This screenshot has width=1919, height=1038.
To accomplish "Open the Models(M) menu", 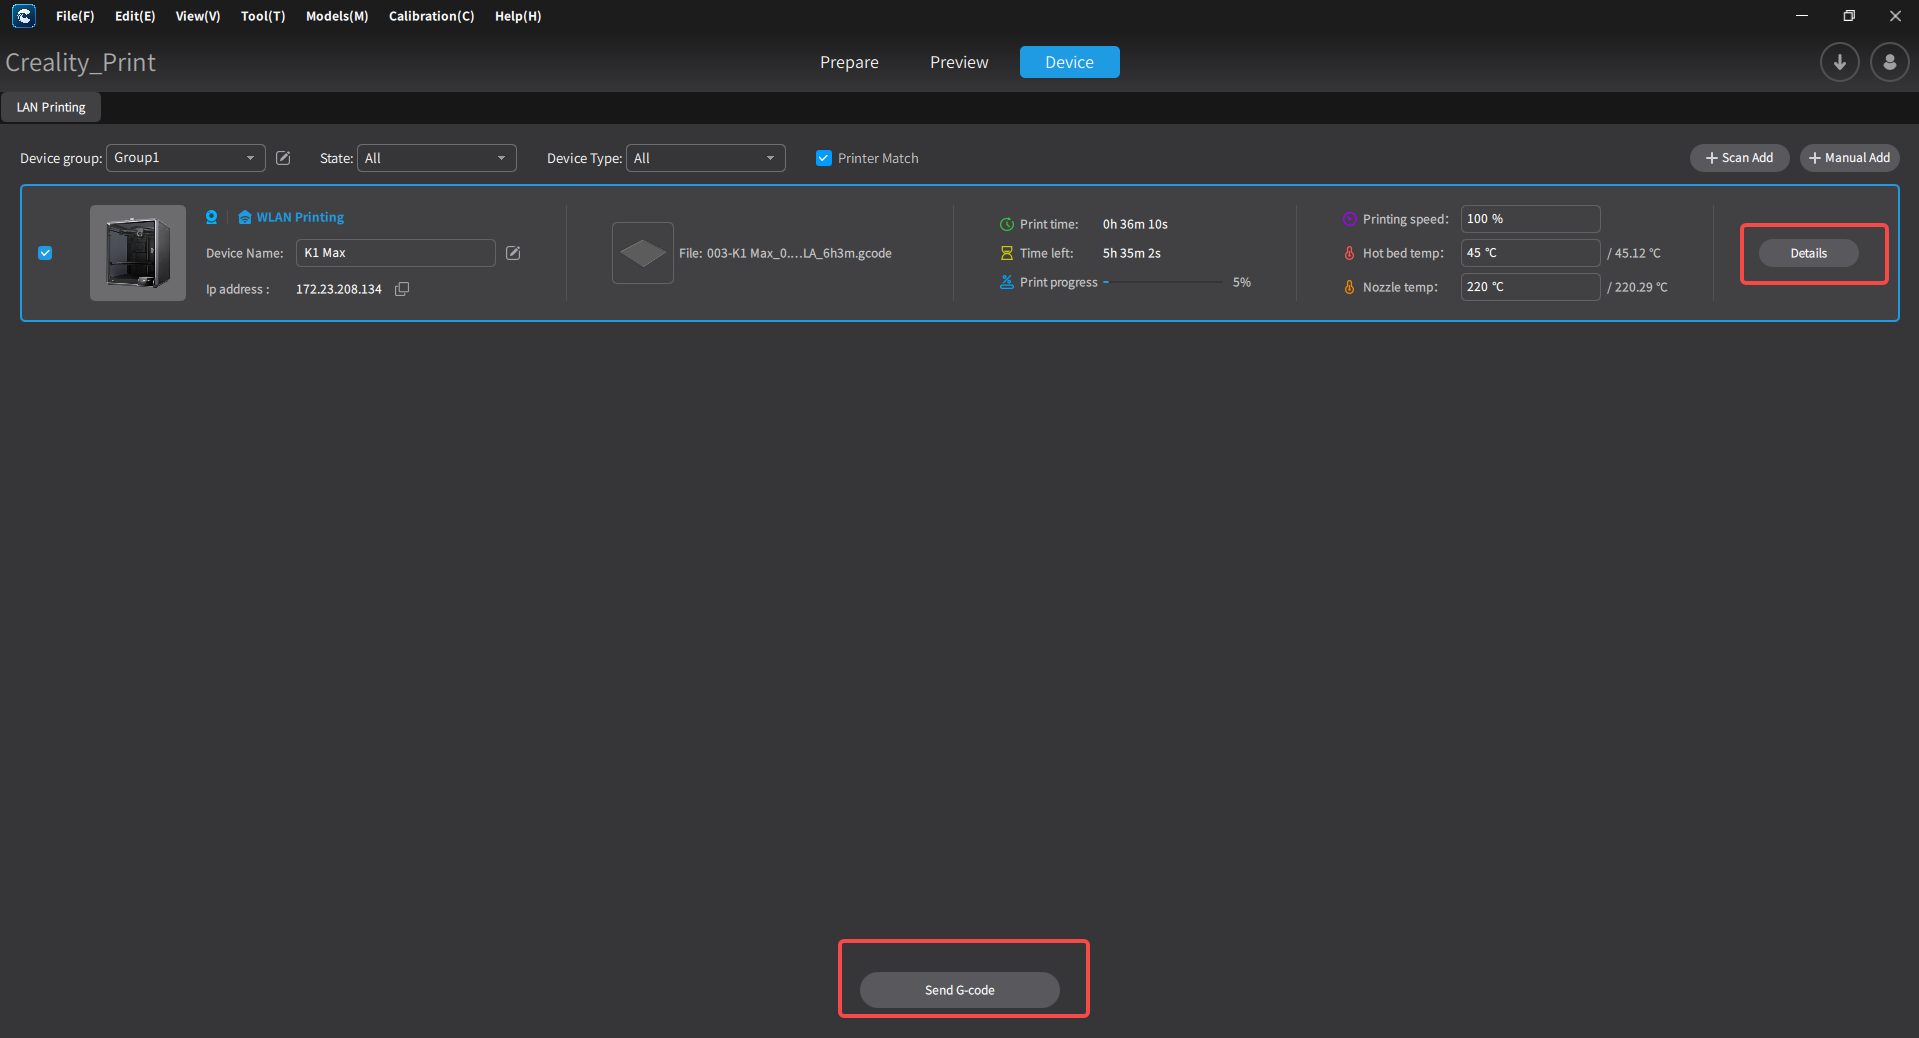I will [337, 16].
